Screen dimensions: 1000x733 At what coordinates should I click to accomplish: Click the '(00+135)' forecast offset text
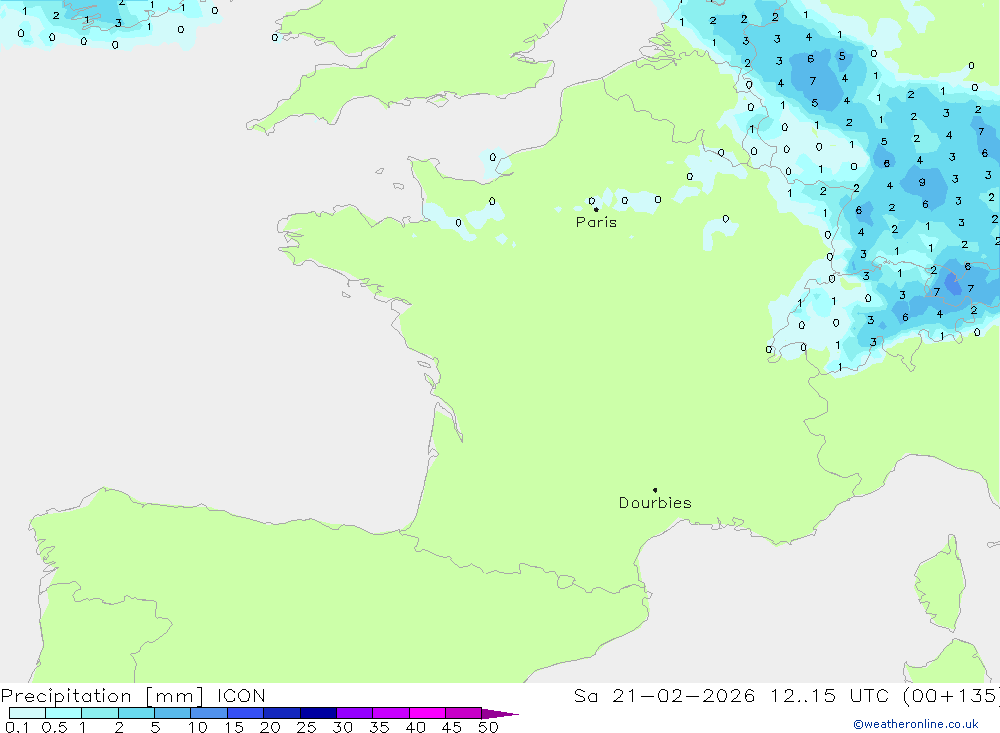pos(952,695)
